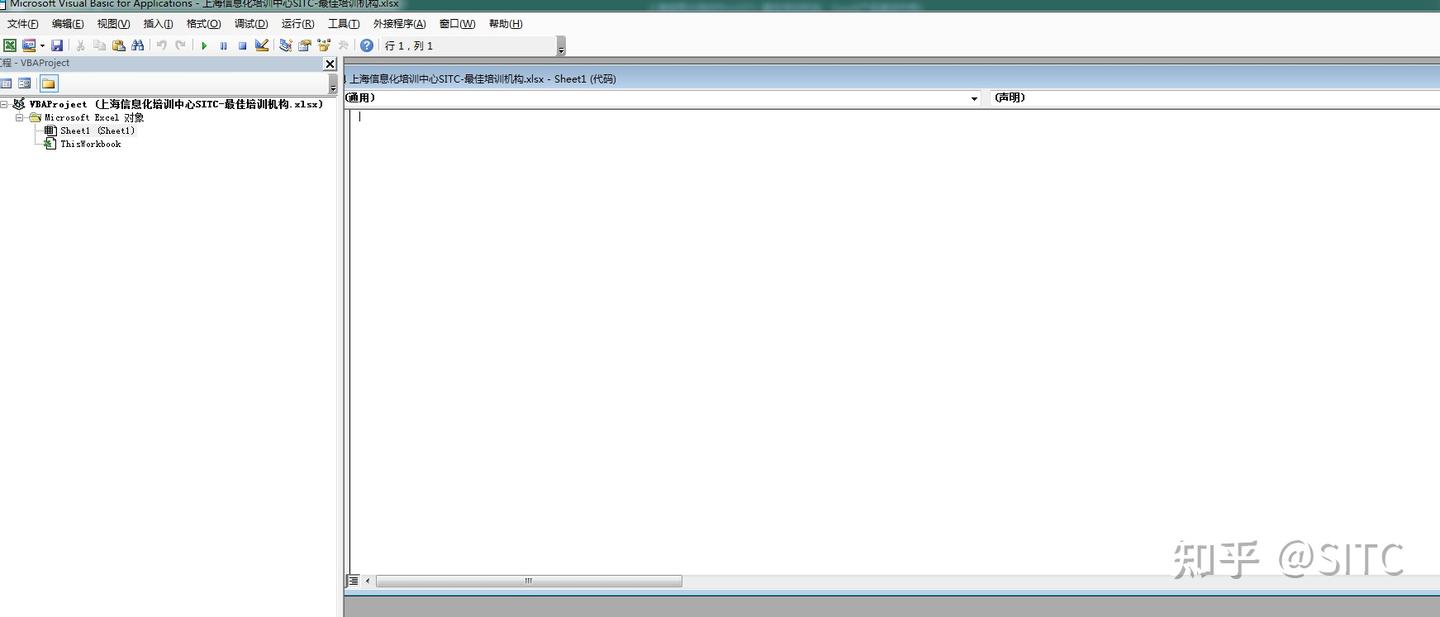Collapse the VBAProject tree node

click(6, 104)
